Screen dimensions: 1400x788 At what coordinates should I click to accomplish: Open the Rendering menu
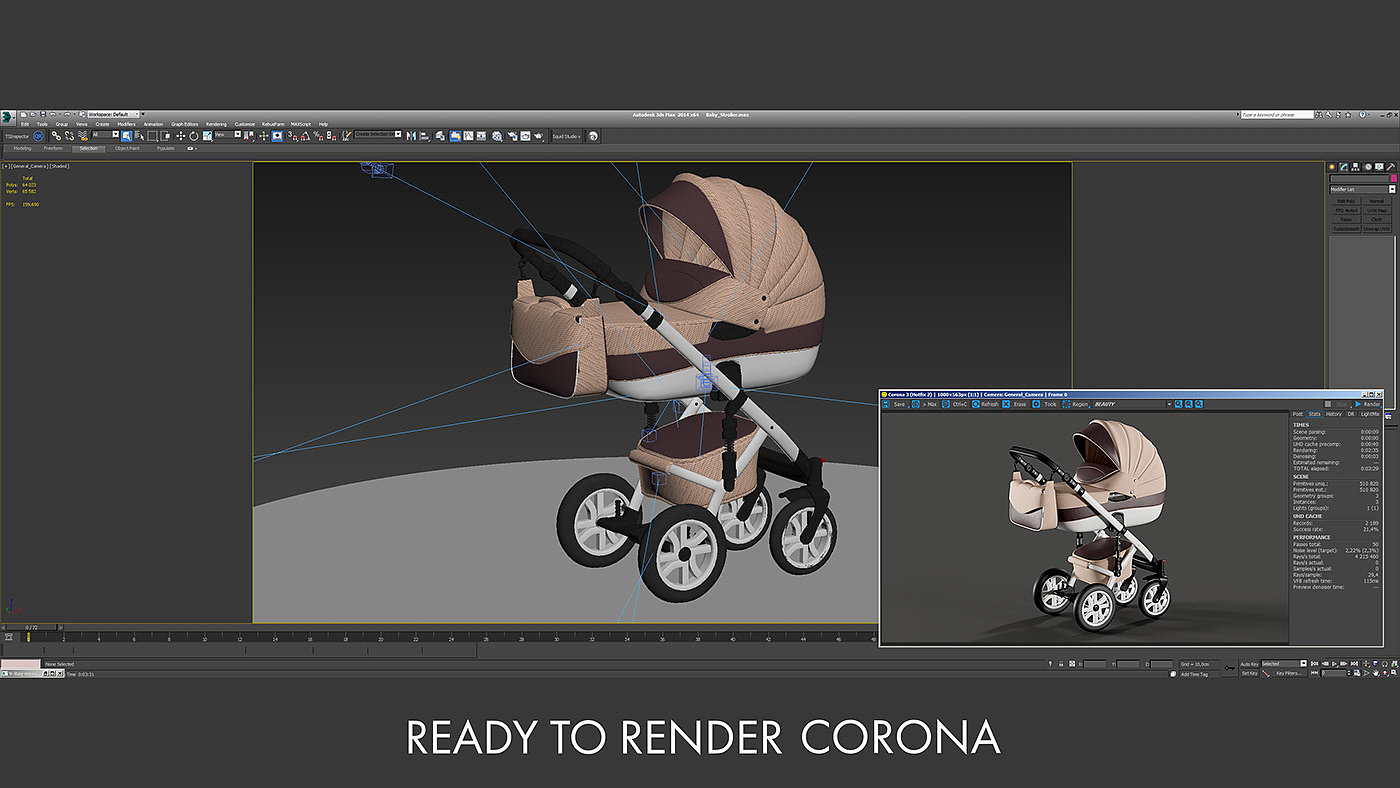tap(216, 124)
